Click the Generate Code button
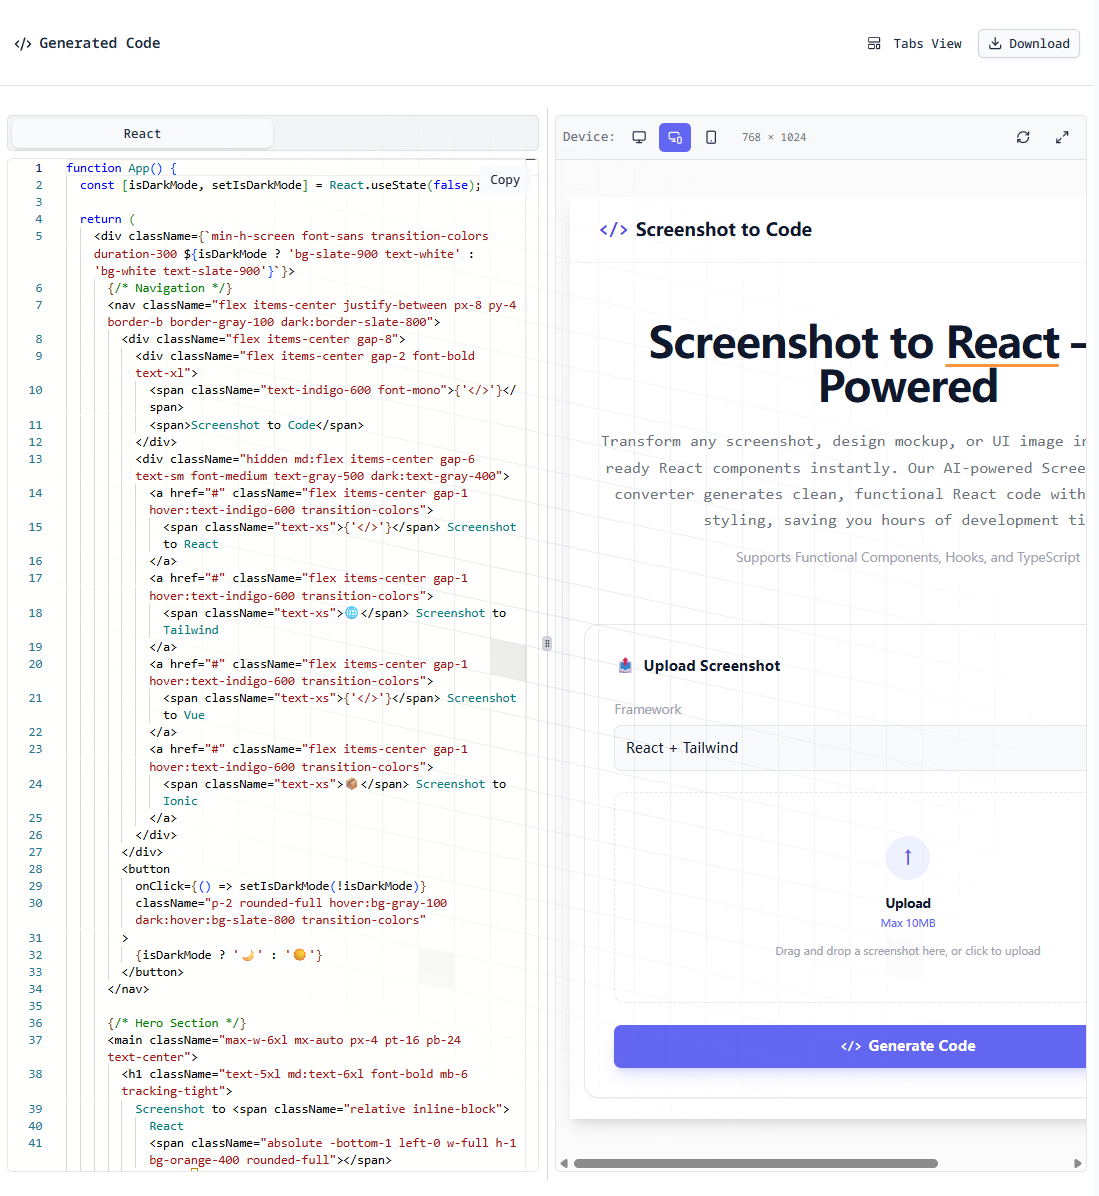Screen dimensions: 1099x1196 pyautogui.click(x=907, y=1046)
